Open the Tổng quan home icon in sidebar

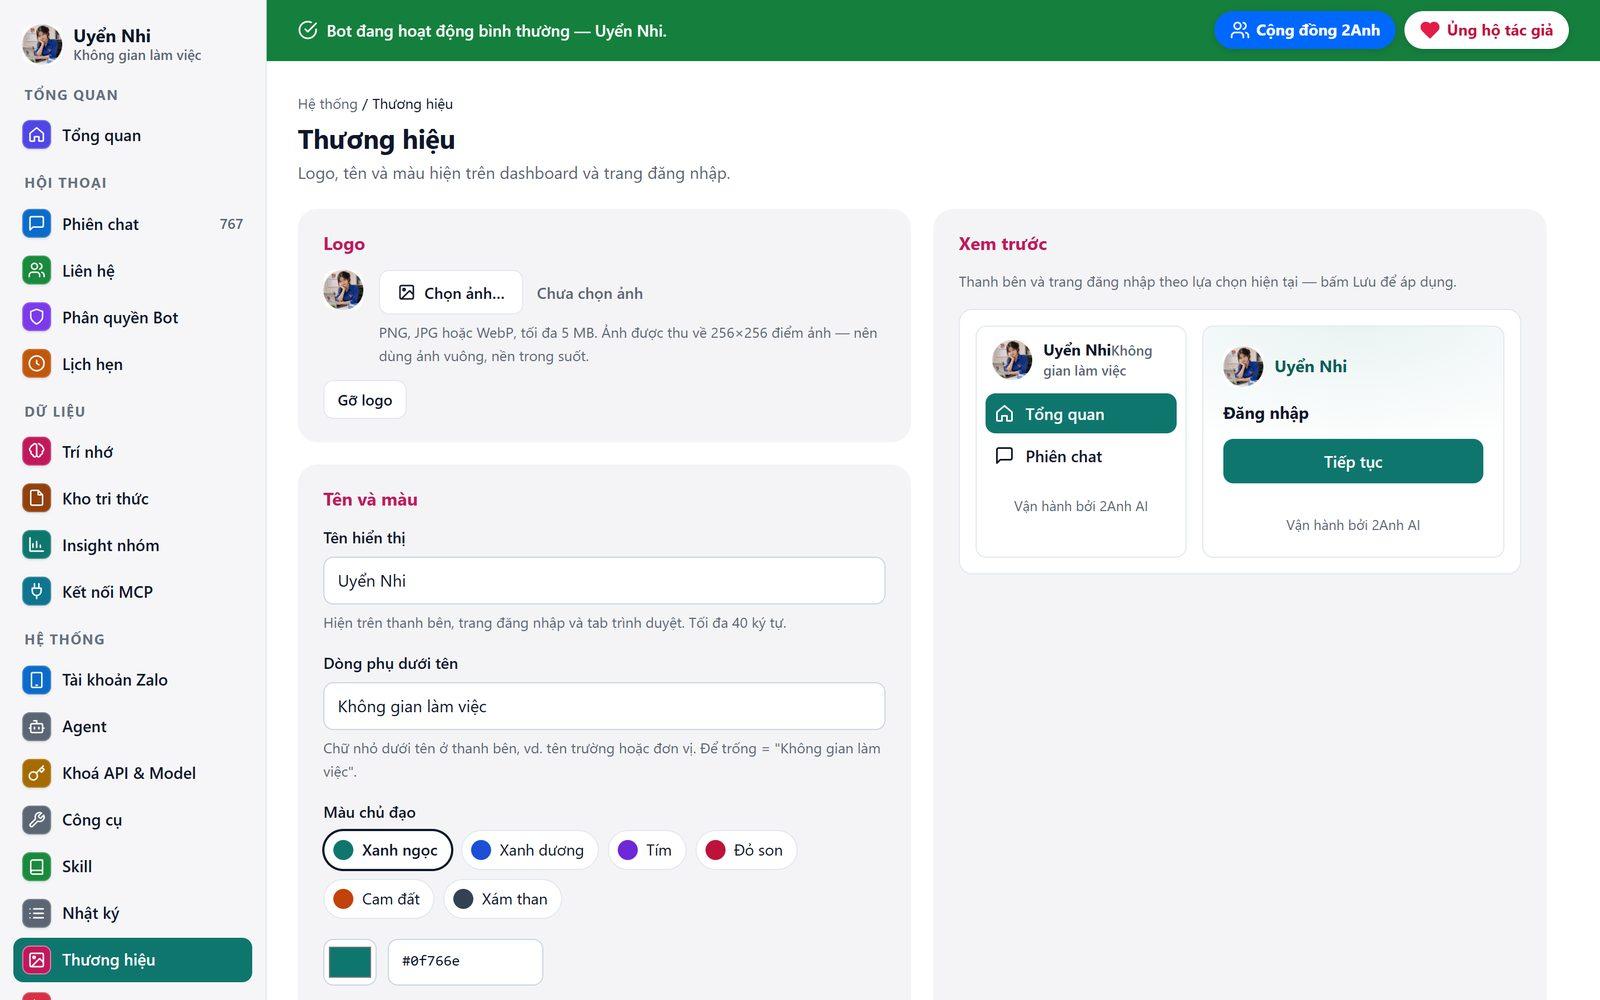pos(37,135)
